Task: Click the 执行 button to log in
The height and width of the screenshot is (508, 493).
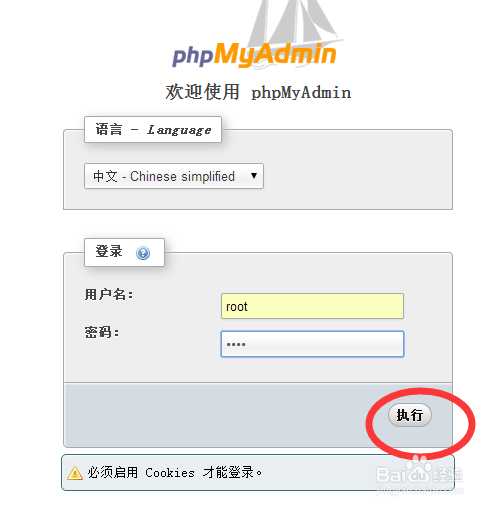Action: pos(410,415)
